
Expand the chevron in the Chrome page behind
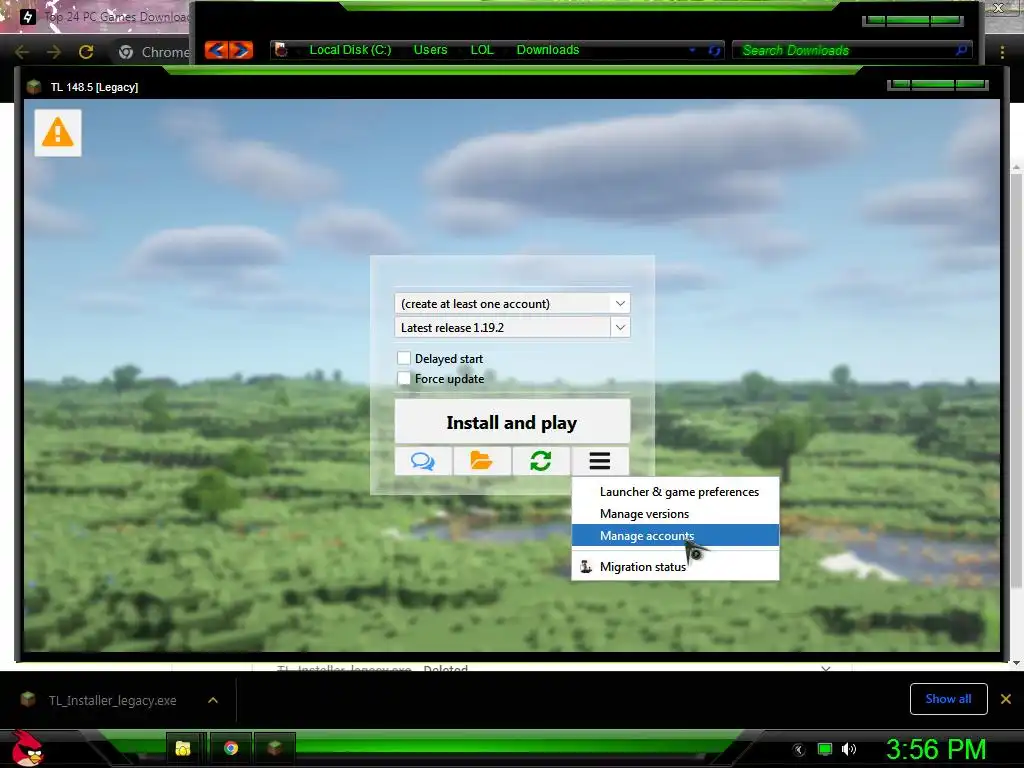tap(825, 669)
